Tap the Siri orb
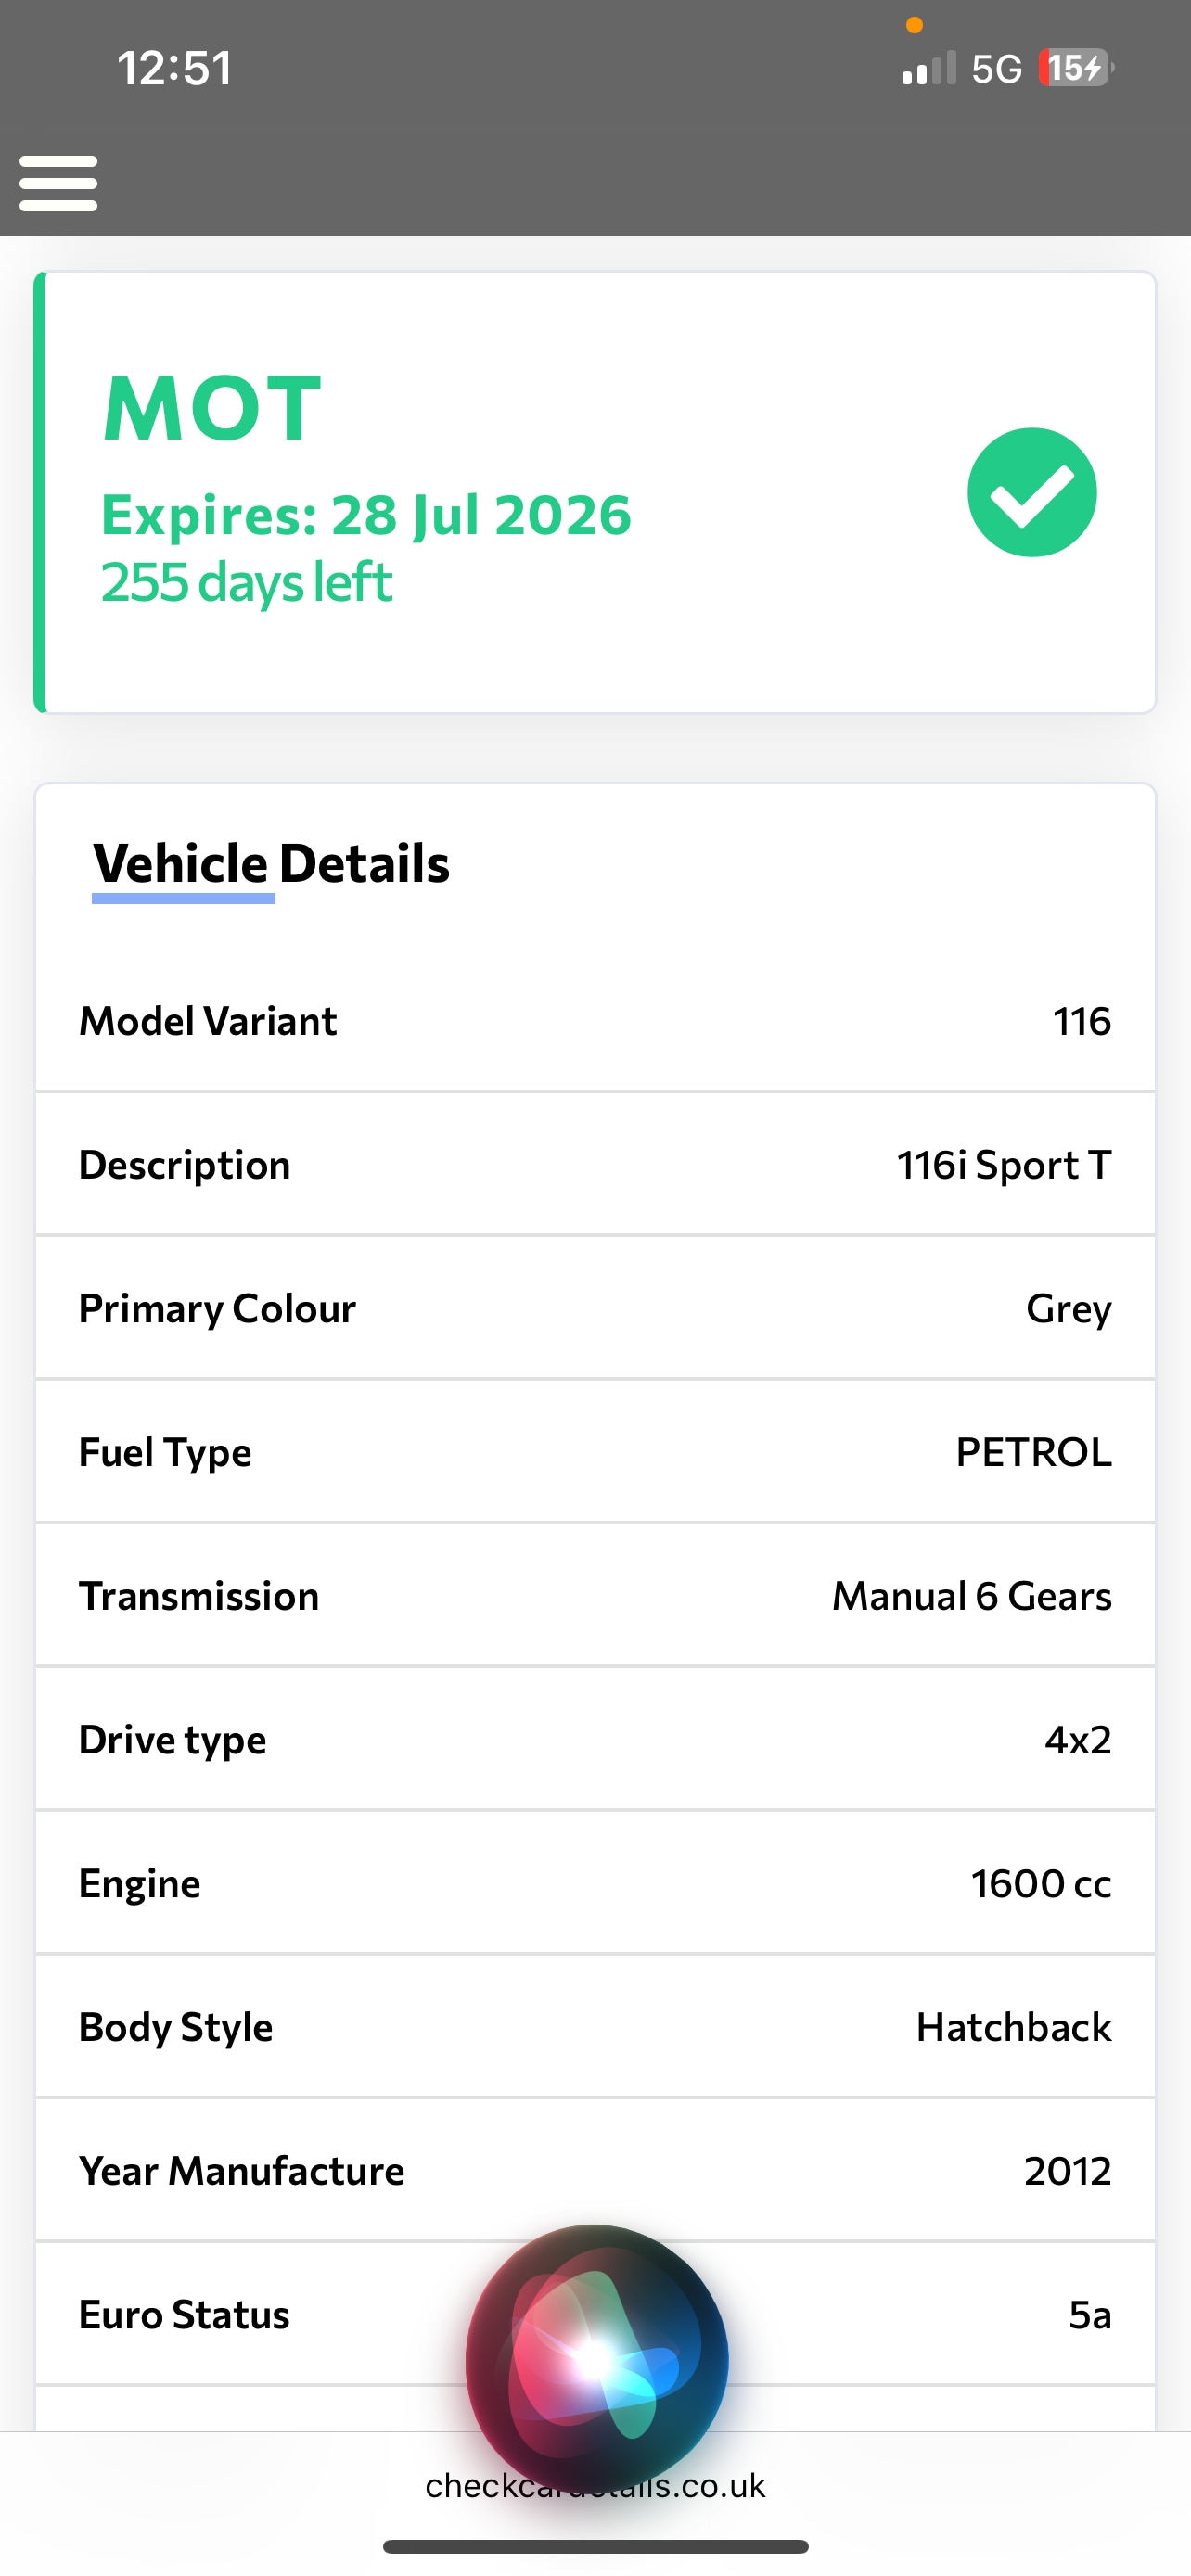Viewport: 1191px width, 2576px height. 596,2358
